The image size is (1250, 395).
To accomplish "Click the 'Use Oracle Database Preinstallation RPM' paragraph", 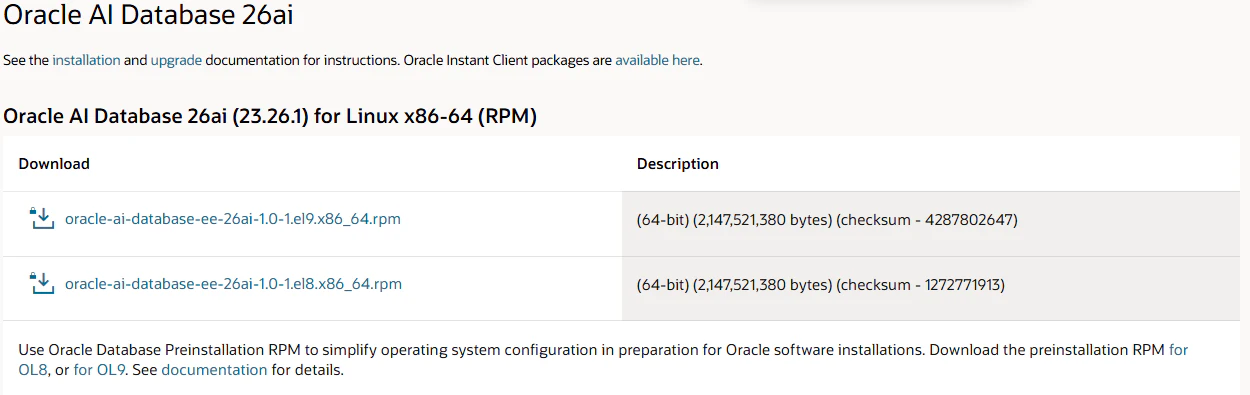I will pos(604,360).
